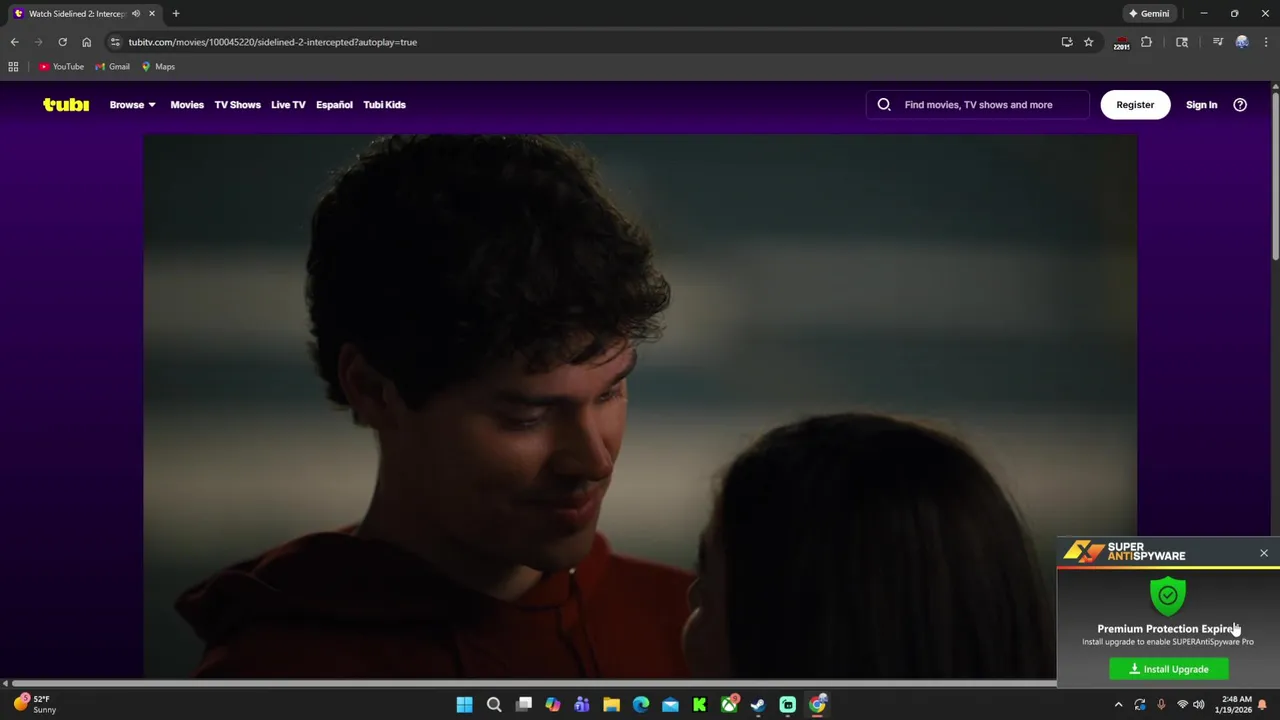Open the Maps bookmark

pos(158,67)
